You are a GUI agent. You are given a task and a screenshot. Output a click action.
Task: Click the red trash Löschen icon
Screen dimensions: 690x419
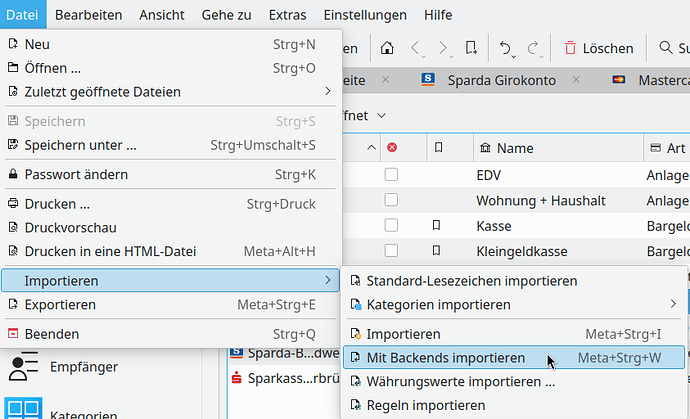570,48
